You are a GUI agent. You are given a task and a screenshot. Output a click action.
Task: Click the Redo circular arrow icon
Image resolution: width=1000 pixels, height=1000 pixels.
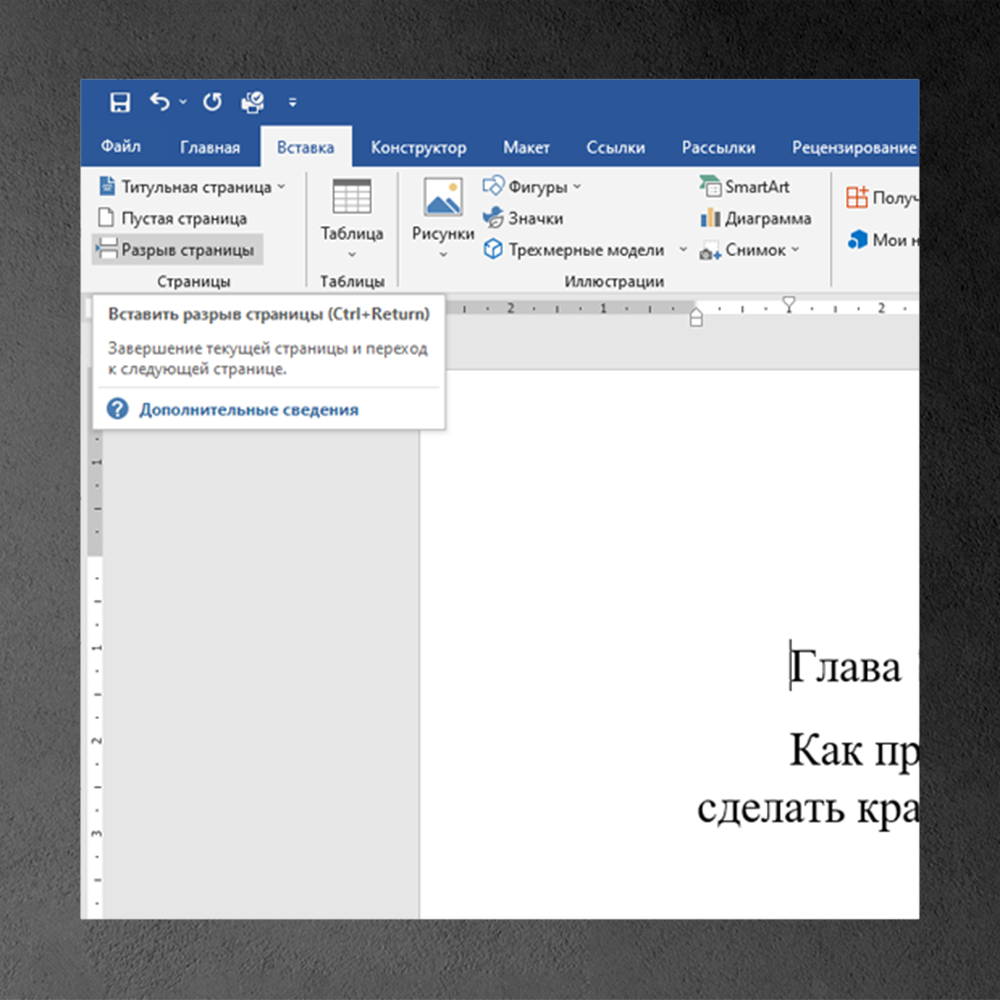click(x=212, y=101)
